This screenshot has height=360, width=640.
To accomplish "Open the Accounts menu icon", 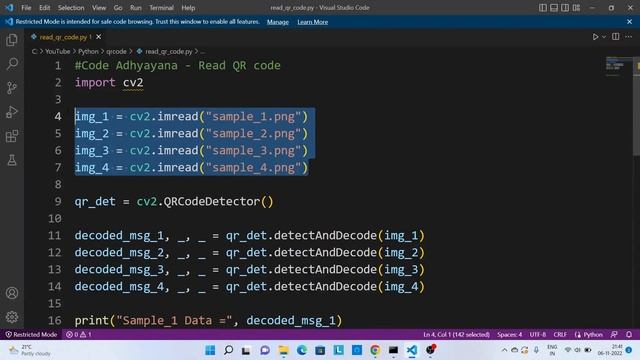I will click(x=12, y=293).
